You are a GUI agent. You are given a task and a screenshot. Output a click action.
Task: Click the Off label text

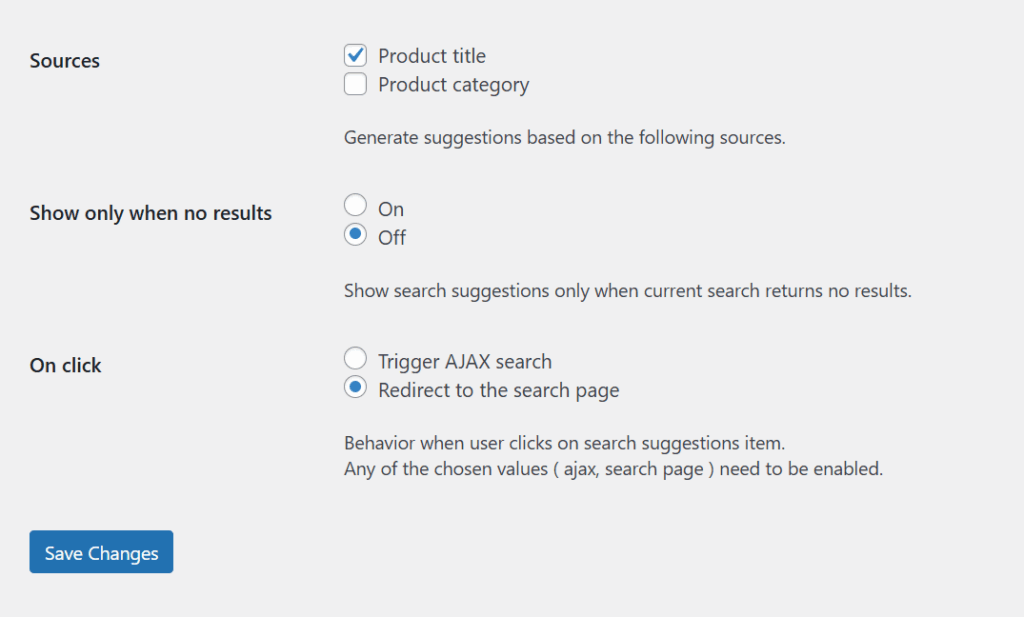coord(392,236)
